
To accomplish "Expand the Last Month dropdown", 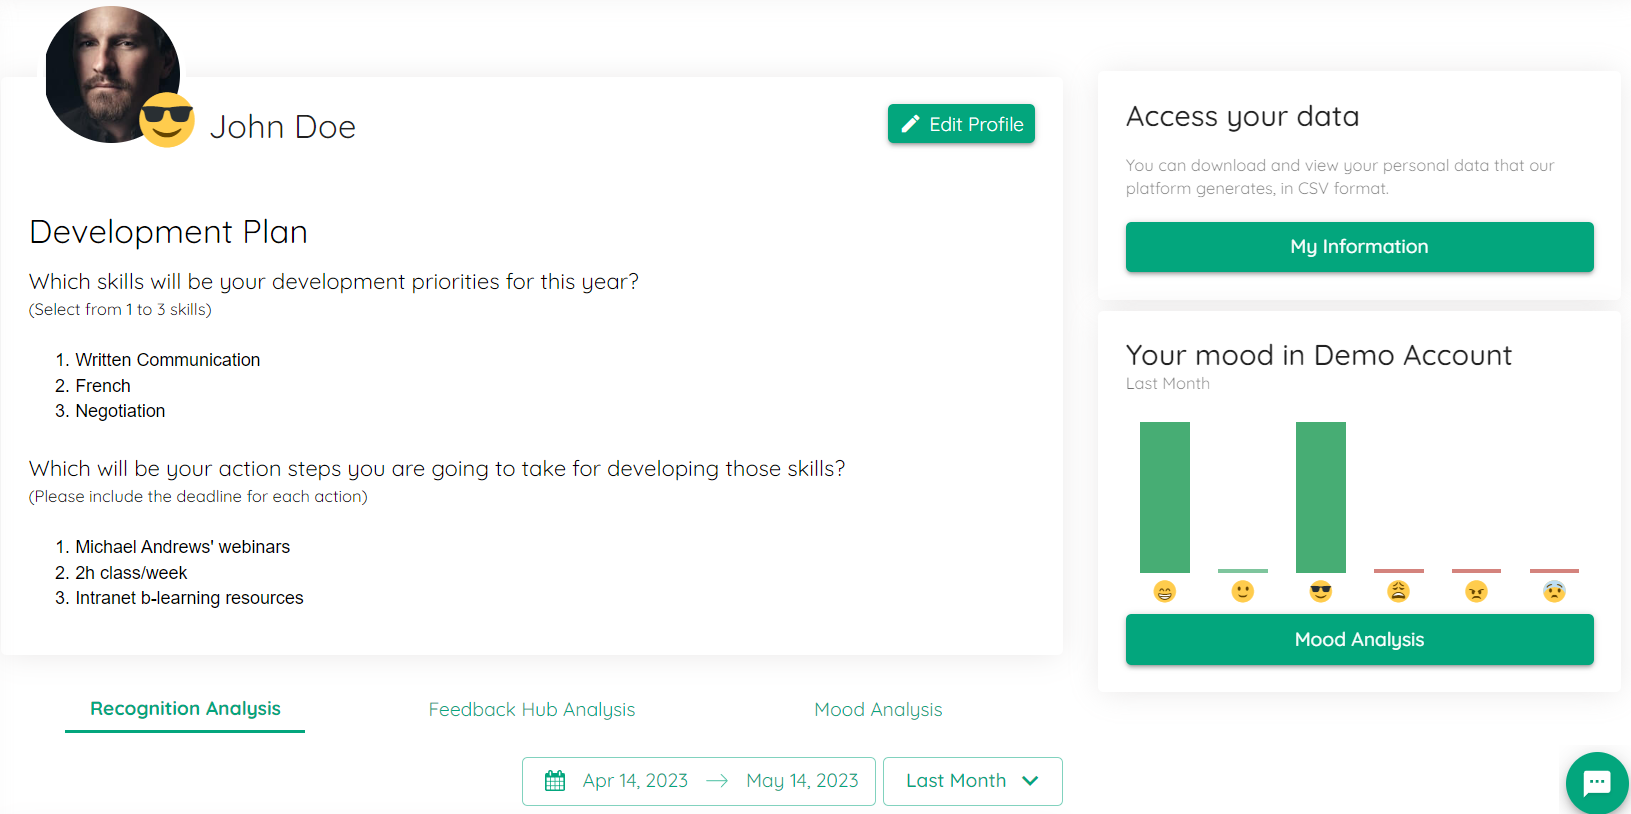I will click(x=972, y=781).
